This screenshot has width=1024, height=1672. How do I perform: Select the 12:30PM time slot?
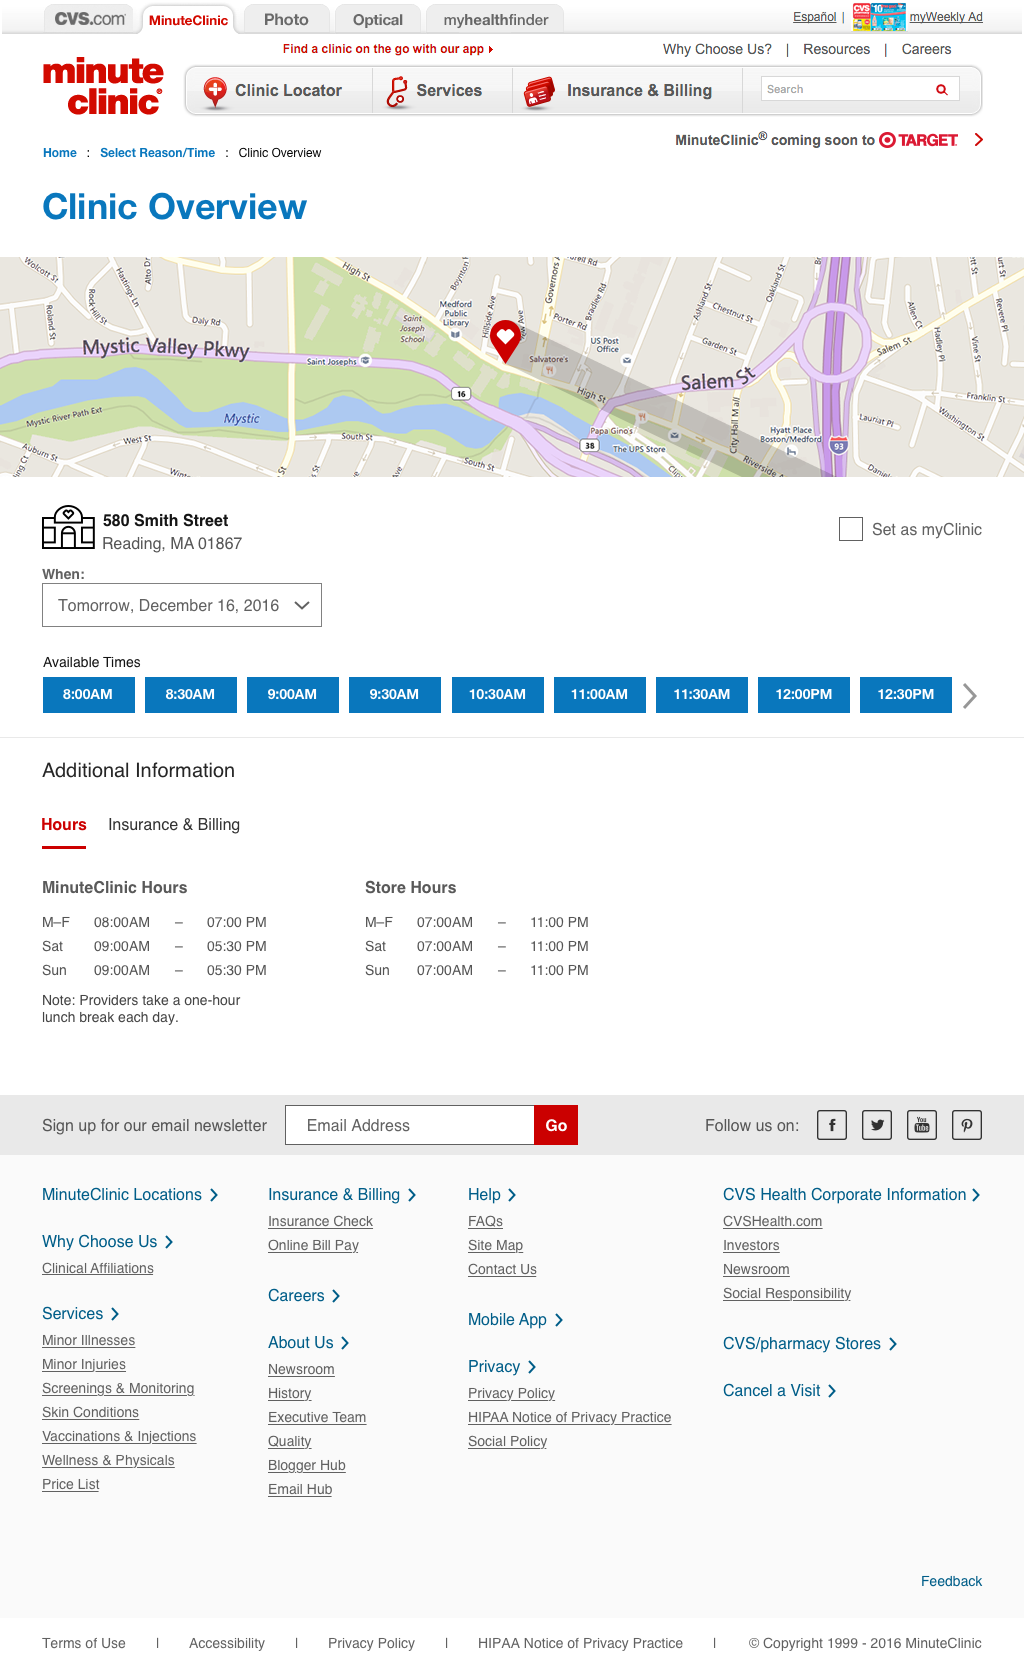[906, 694]
